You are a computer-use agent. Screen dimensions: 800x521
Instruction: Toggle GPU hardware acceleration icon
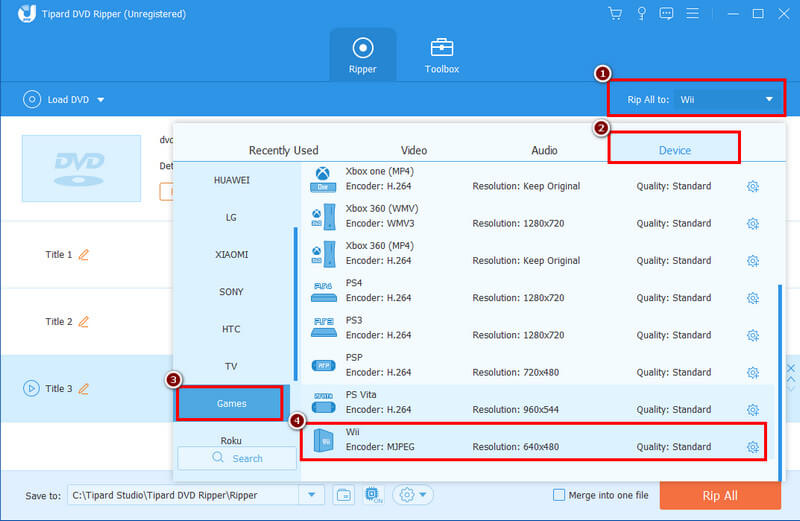(374, 495)
